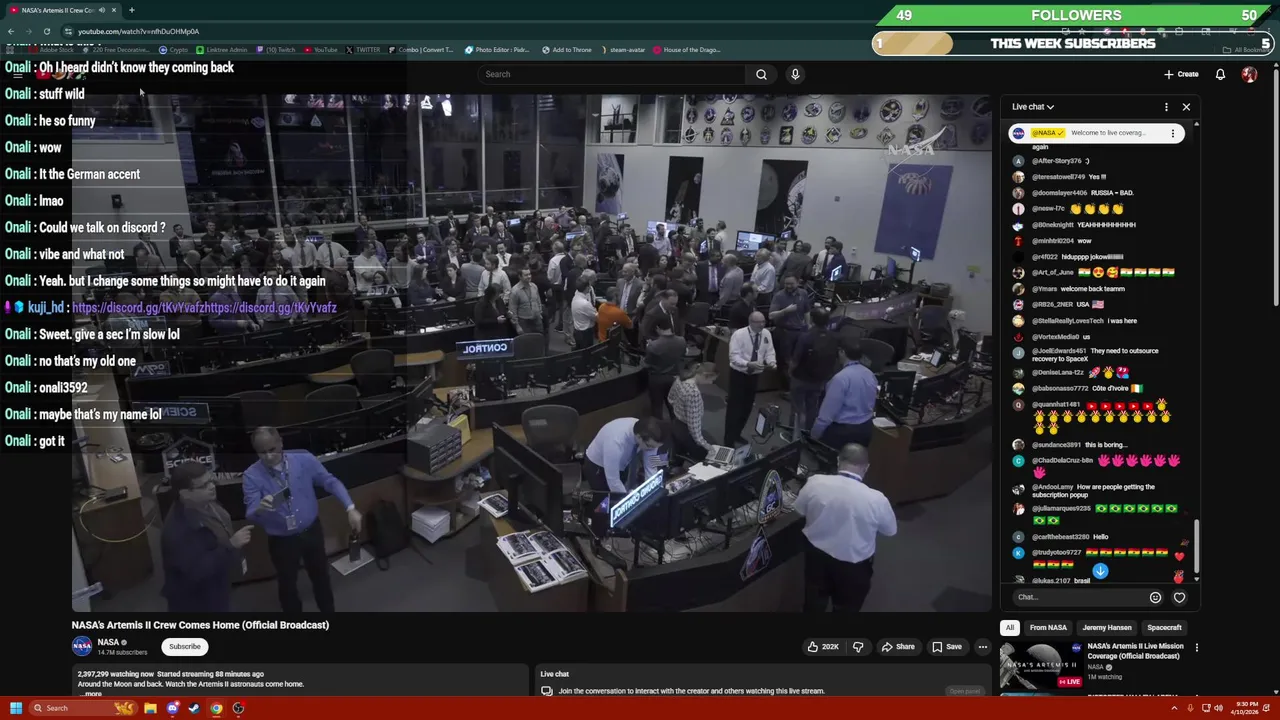Screen dimensions: 1280x720
Task: Click the video title text
Action: (200, 625)
